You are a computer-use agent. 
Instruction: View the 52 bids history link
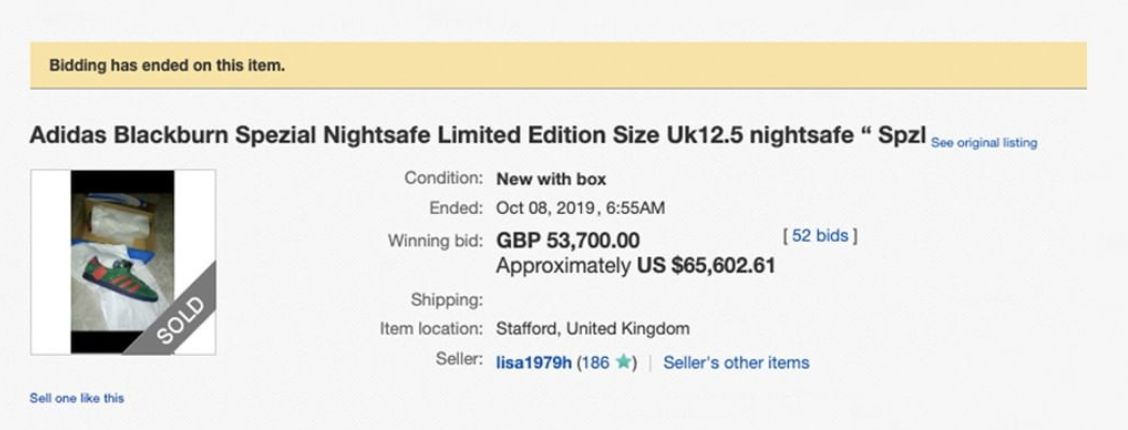[x=818, y=236]
